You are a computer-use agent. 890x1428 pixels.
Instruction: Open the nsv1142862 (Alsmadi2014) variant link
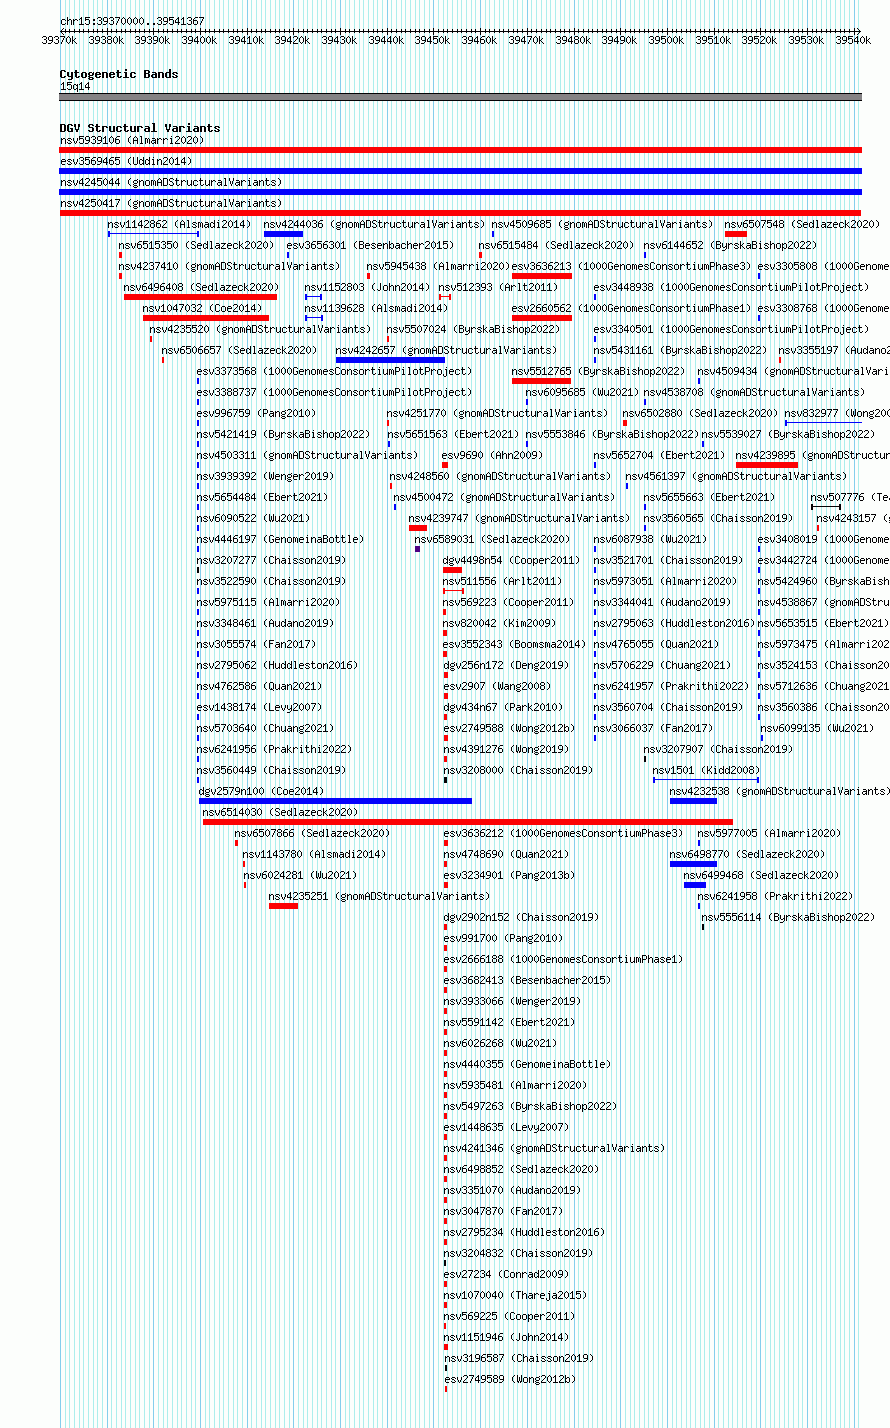point(180,224)
